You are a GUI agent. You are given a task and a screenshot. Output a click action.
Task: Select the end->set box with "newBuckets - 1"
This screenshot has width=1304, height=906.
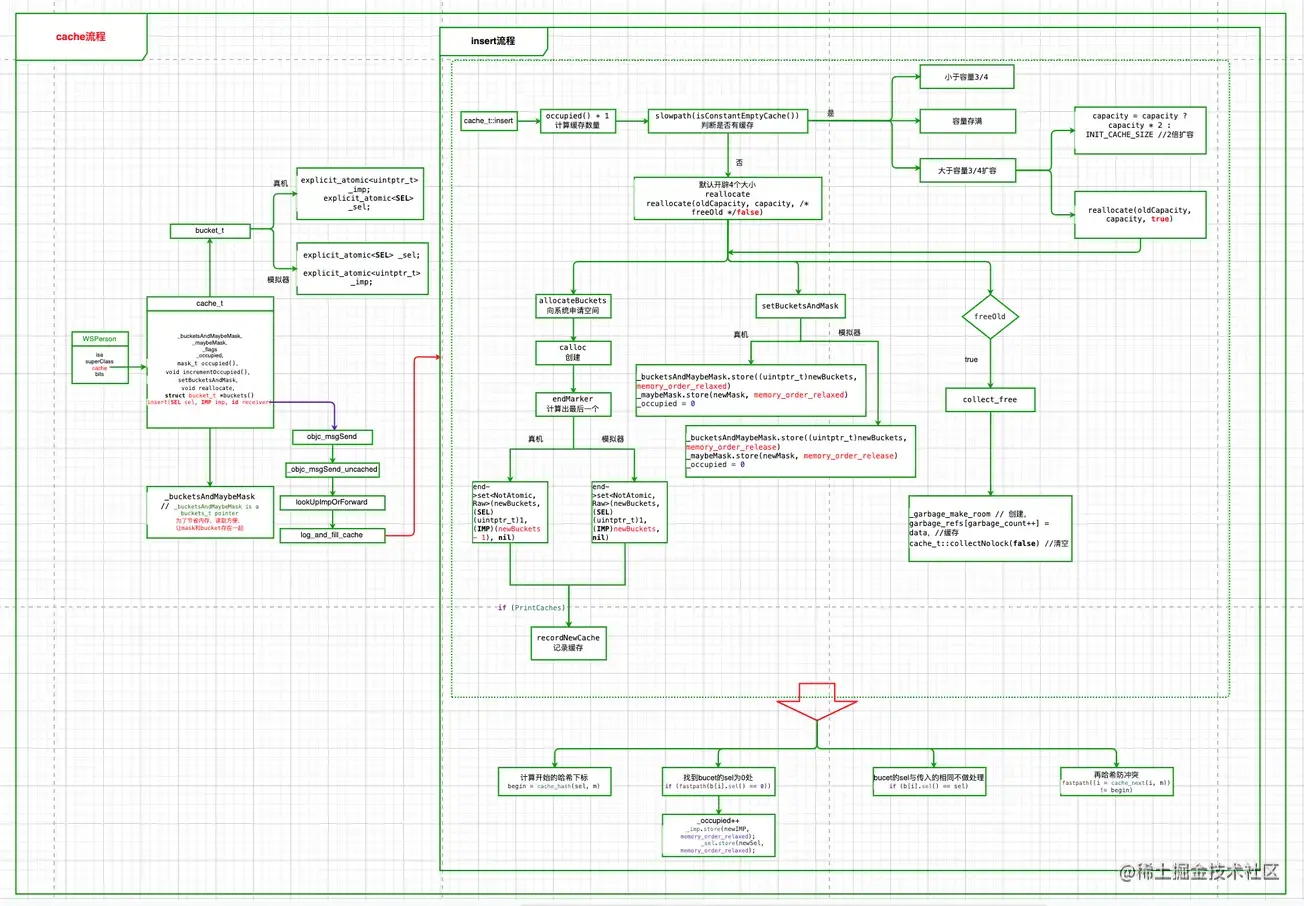click(510, 512)
